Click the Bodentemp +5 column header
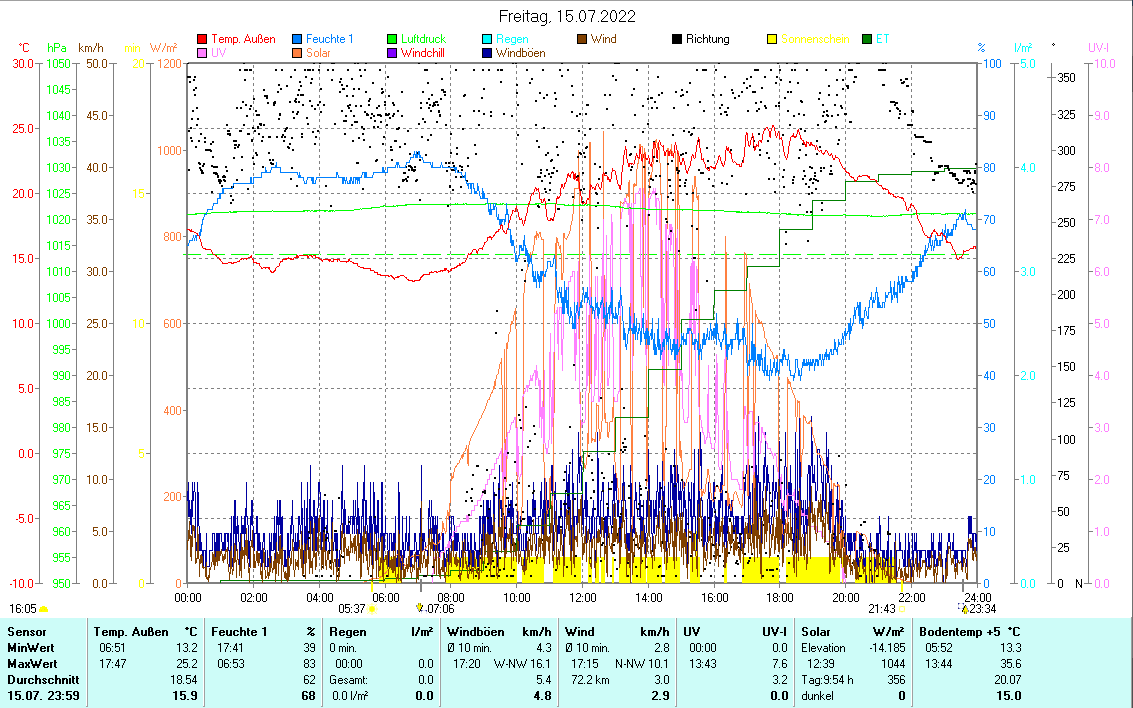 pos(968,632)
